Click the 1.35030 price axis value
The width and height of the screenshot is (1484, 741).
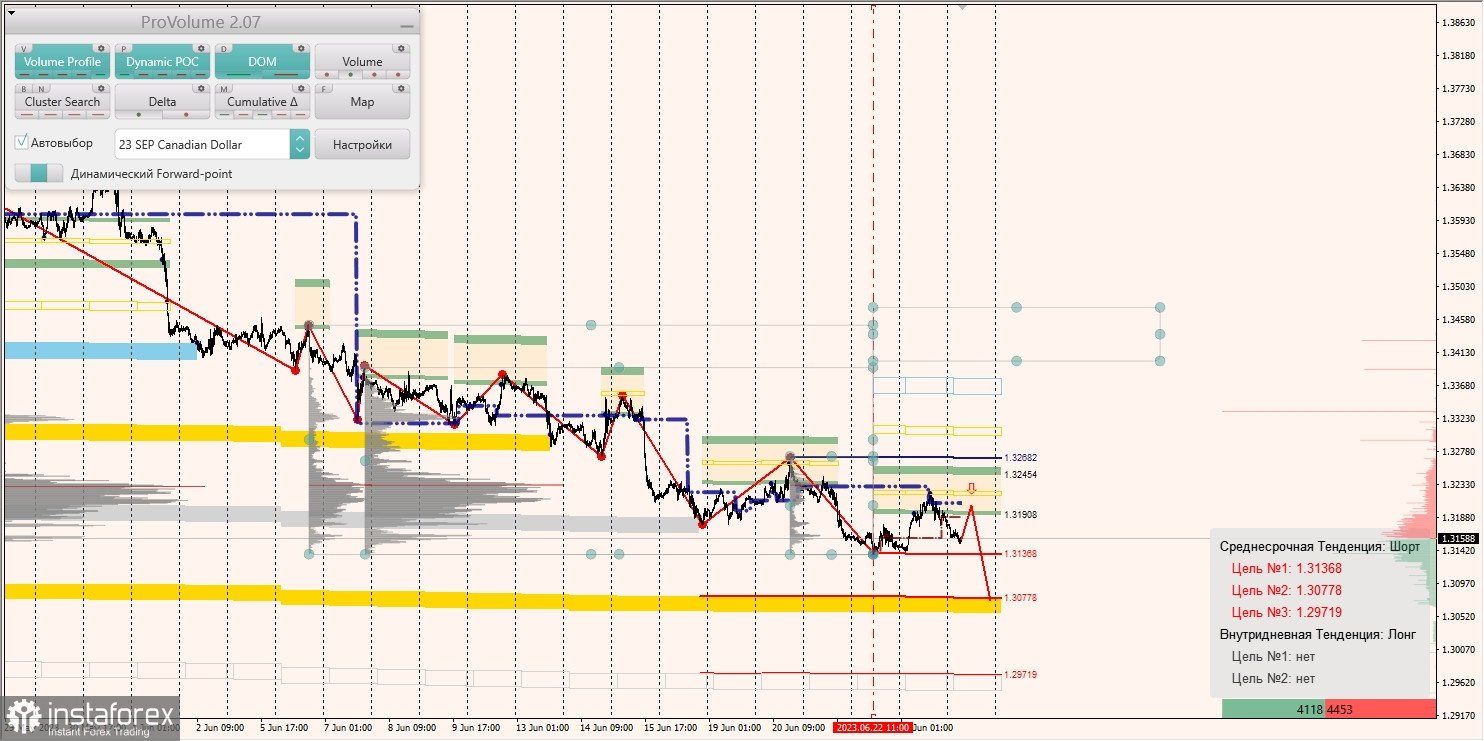(1460, 286)
